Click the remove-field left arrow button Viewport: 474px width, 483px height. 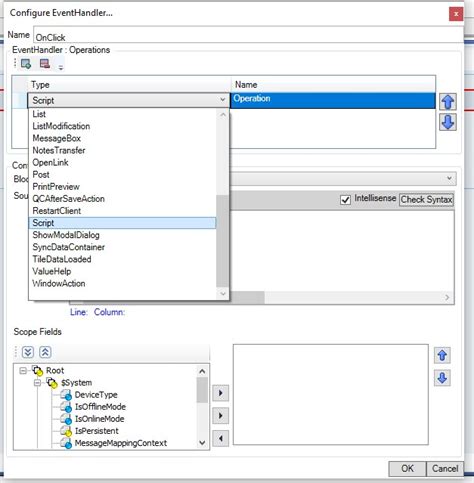220,438
